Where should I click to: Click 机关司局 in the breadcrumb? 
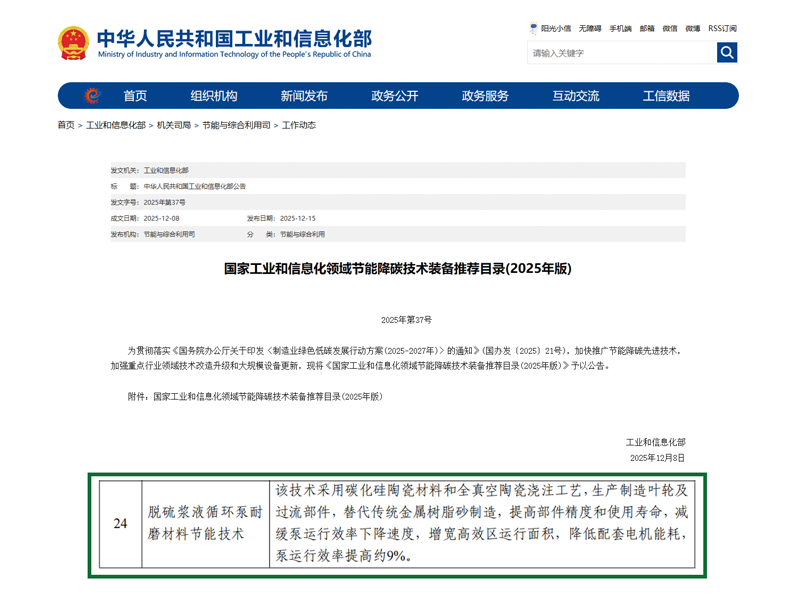(x=174, y=125)
